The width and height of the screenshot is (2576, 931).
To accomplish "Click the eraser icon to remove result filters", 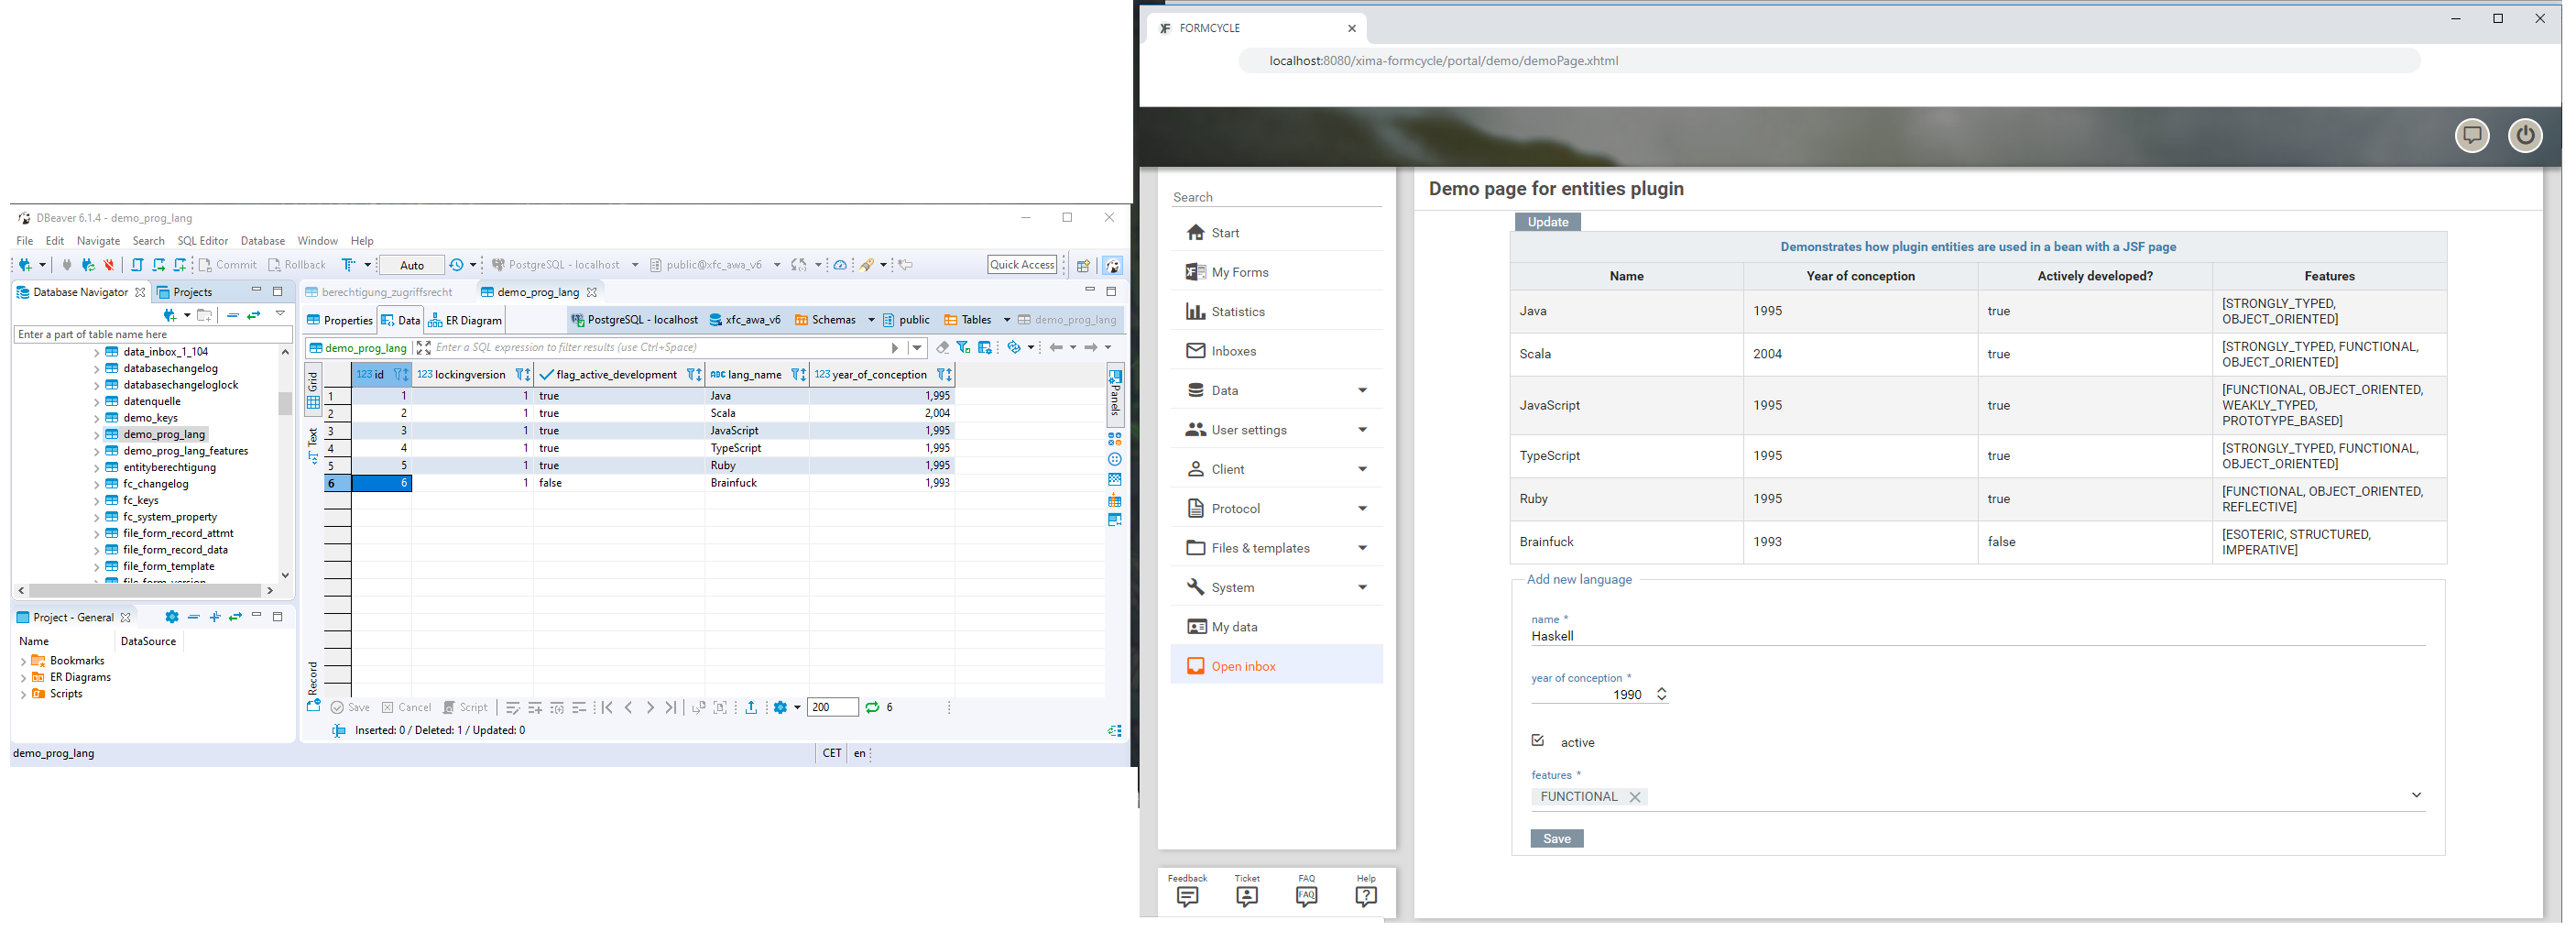I will [942, 347].
